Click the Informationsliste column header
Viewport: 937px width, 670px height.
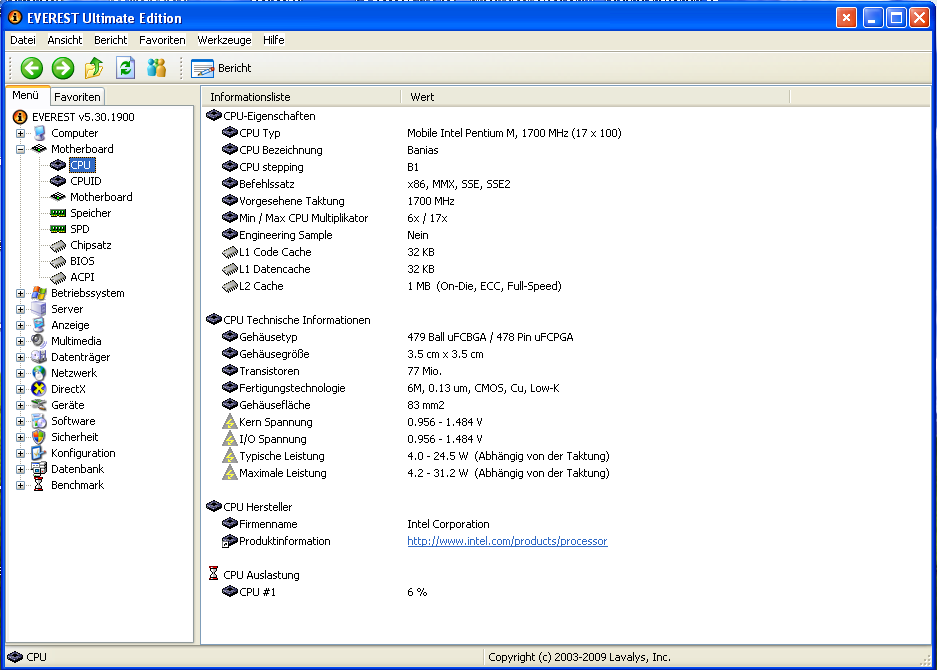[302, 97]
